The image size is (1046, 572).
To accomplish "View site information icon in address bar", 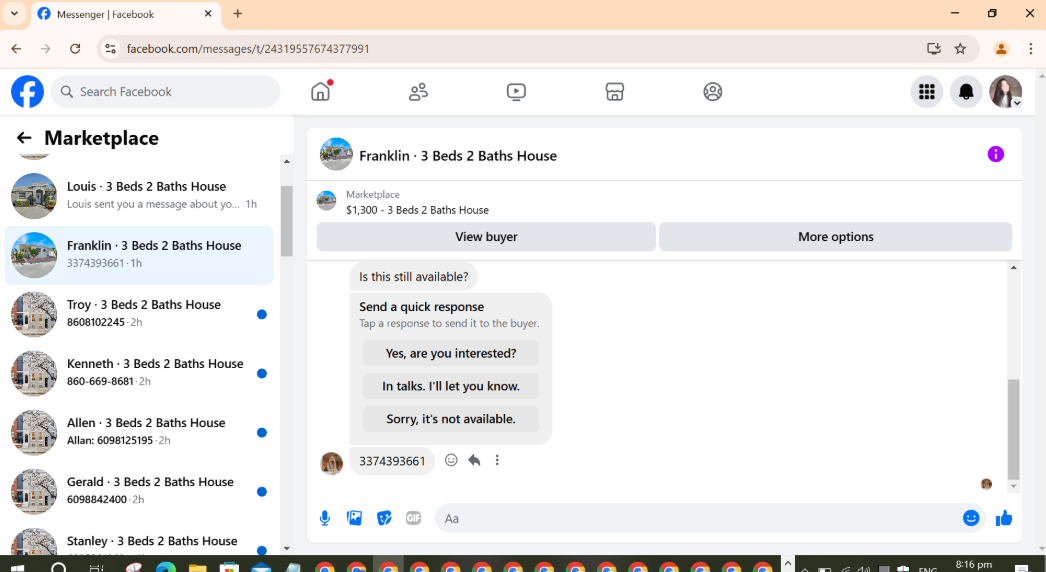I will point(111,49).
